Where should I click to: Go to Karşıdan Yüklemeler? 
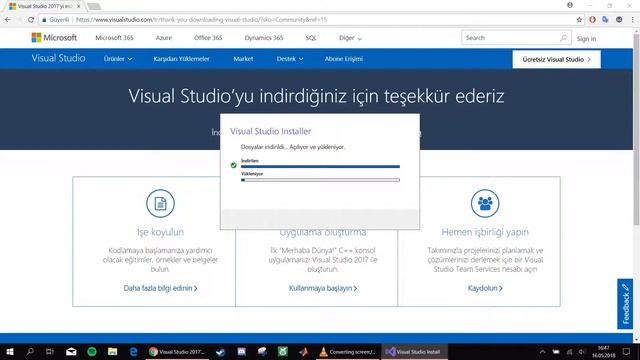[x=182, y=59]
